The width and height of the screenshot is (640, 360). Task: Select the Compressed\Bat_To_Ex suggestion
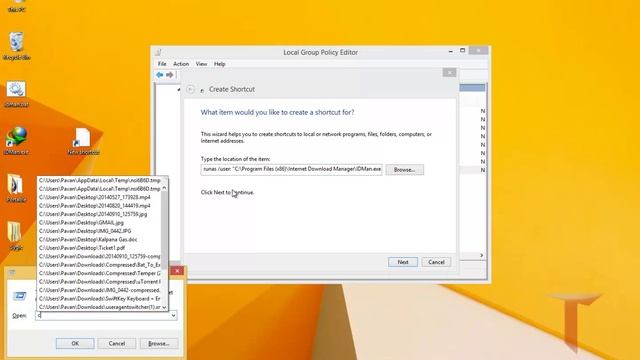(x=99, y=265)
